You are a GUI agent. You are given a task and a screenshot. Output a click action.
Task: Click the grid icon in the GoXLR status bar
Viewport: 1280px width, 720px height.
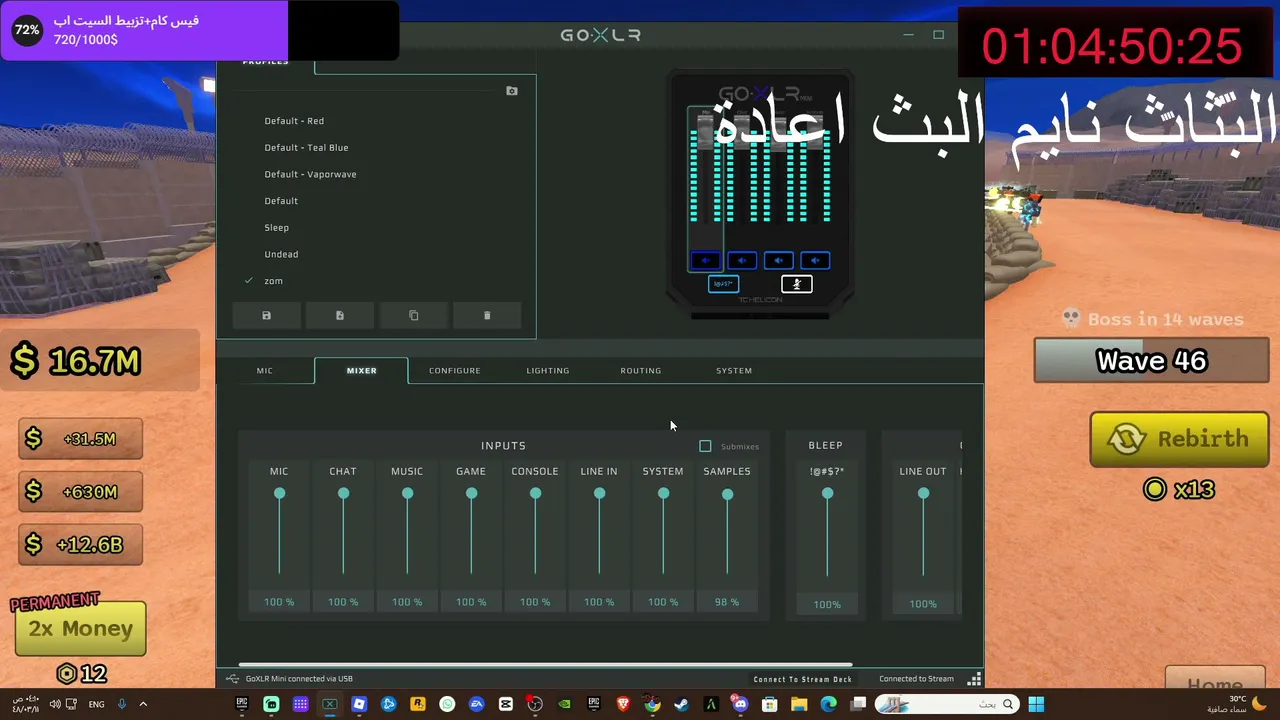point(974,679)
